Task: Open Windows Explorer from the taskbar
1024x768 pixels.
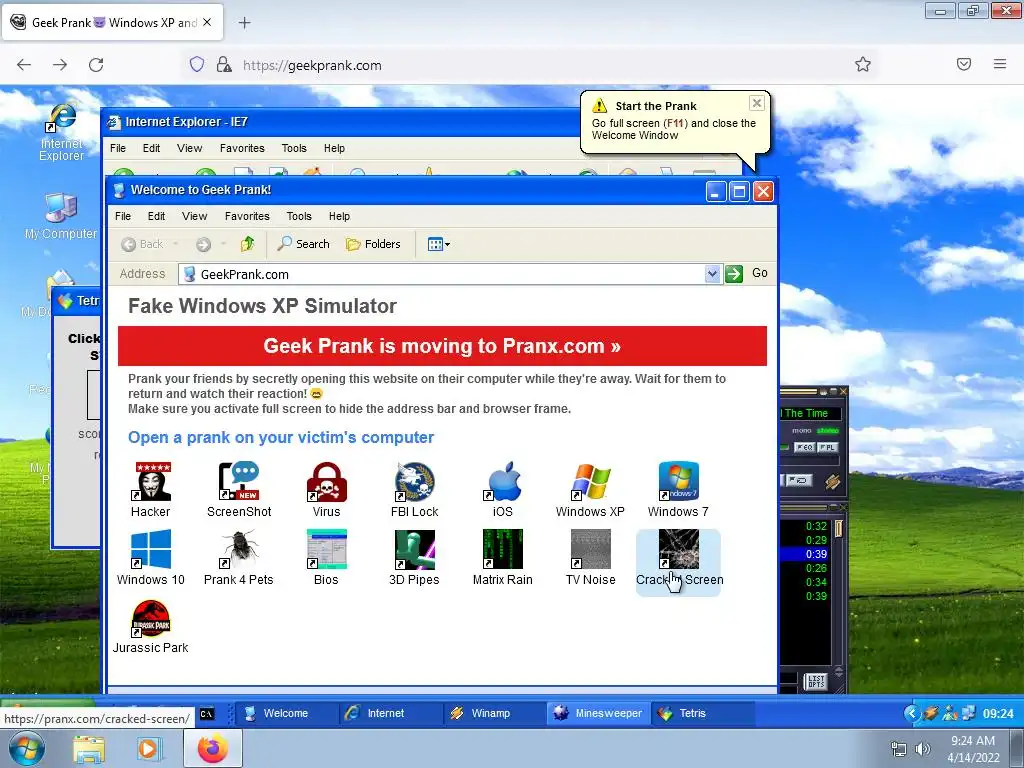Action: coord(89,749)
